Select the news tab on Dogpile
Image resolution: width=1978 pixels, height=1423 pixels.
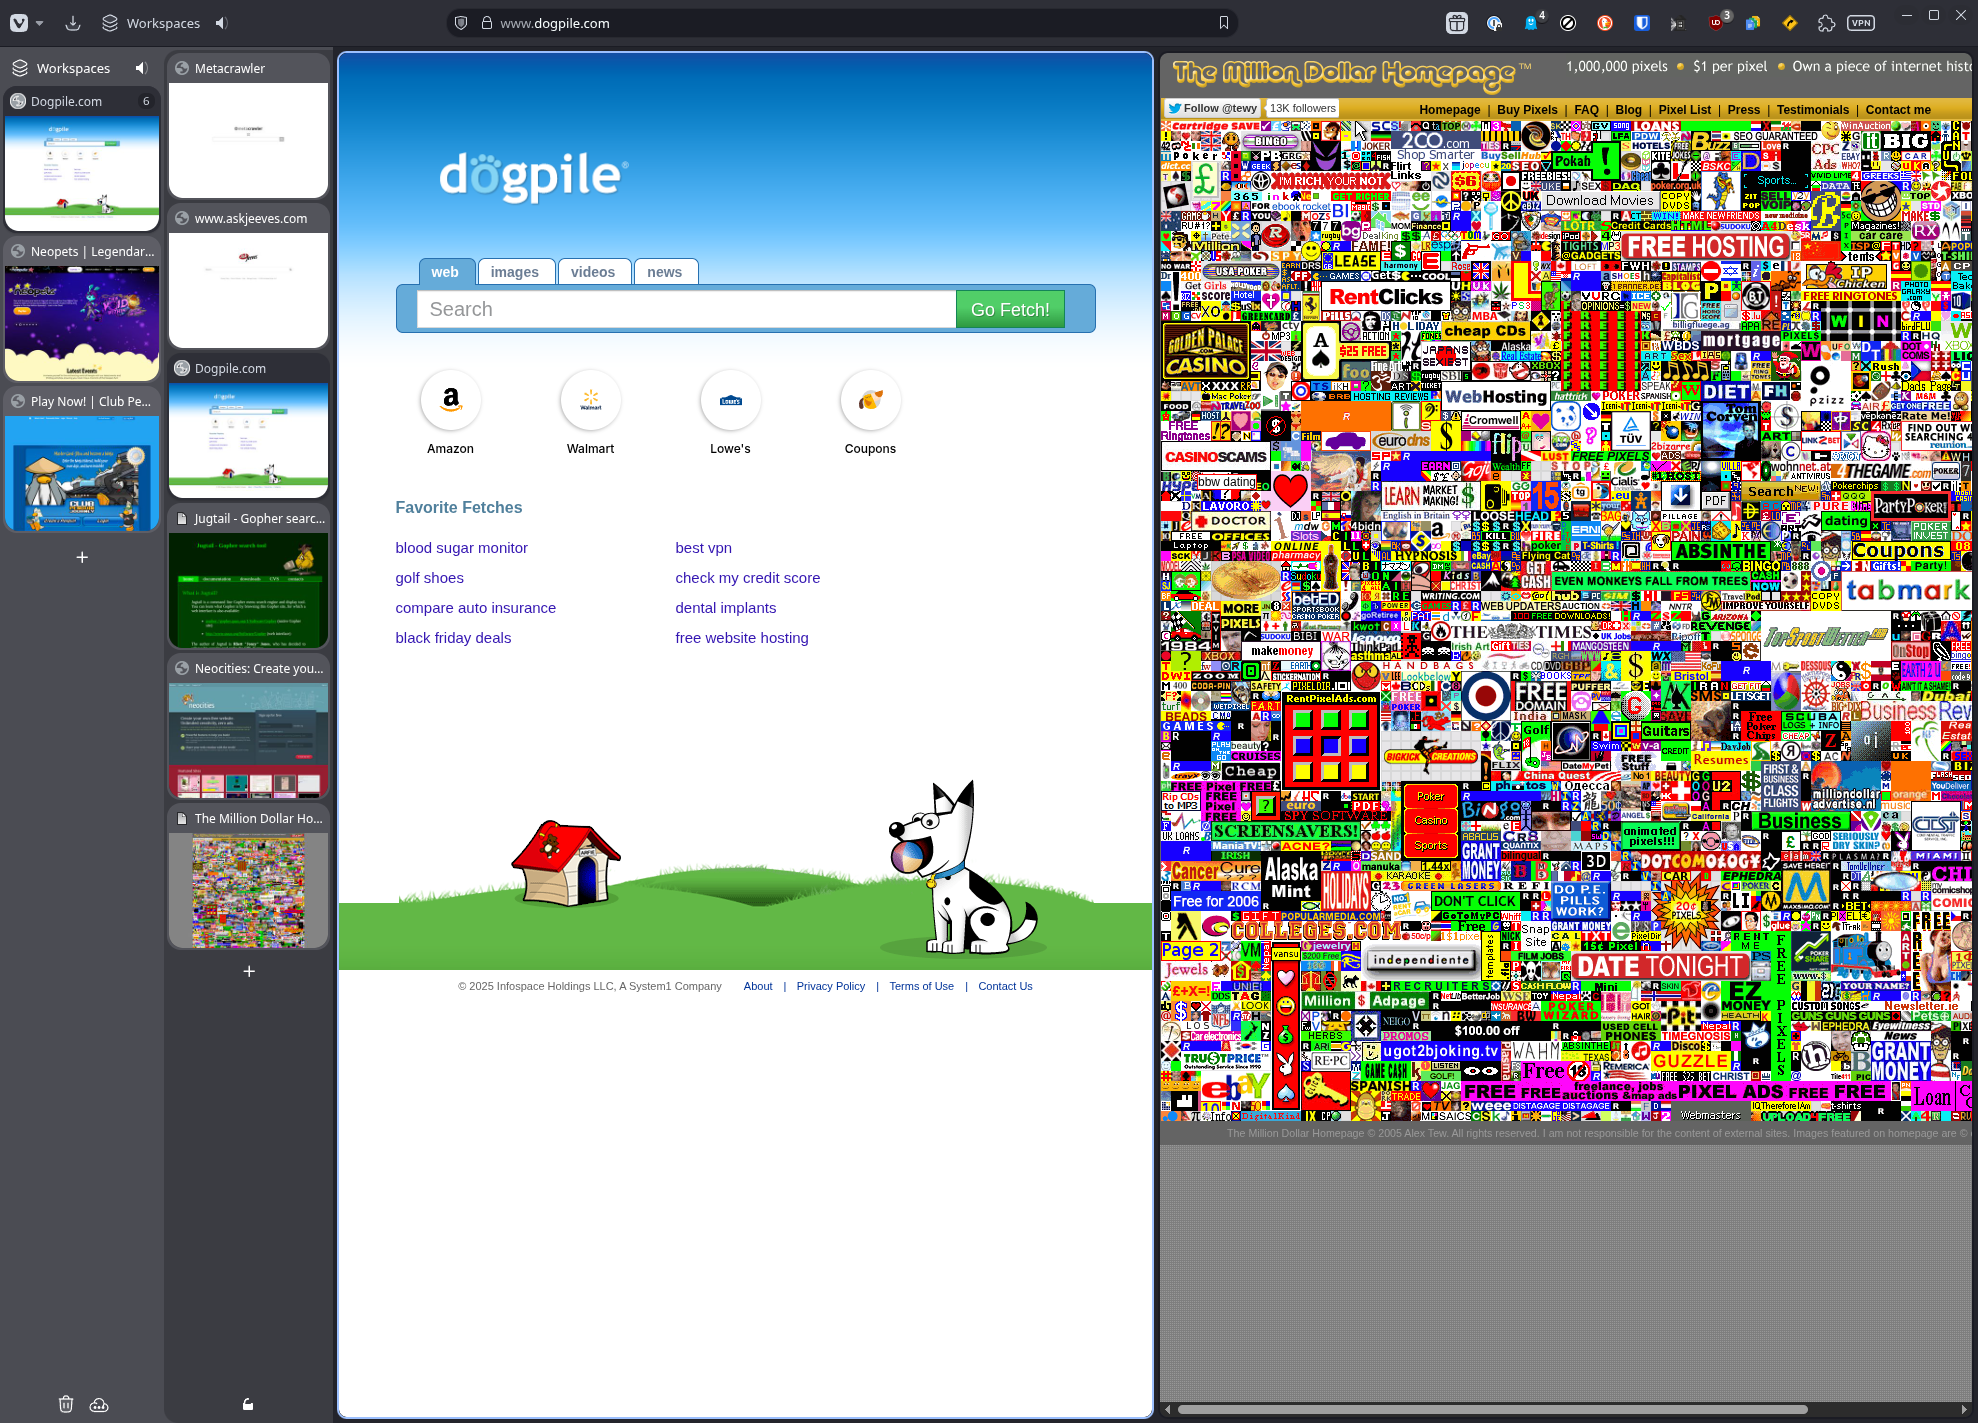click(664, 272)
